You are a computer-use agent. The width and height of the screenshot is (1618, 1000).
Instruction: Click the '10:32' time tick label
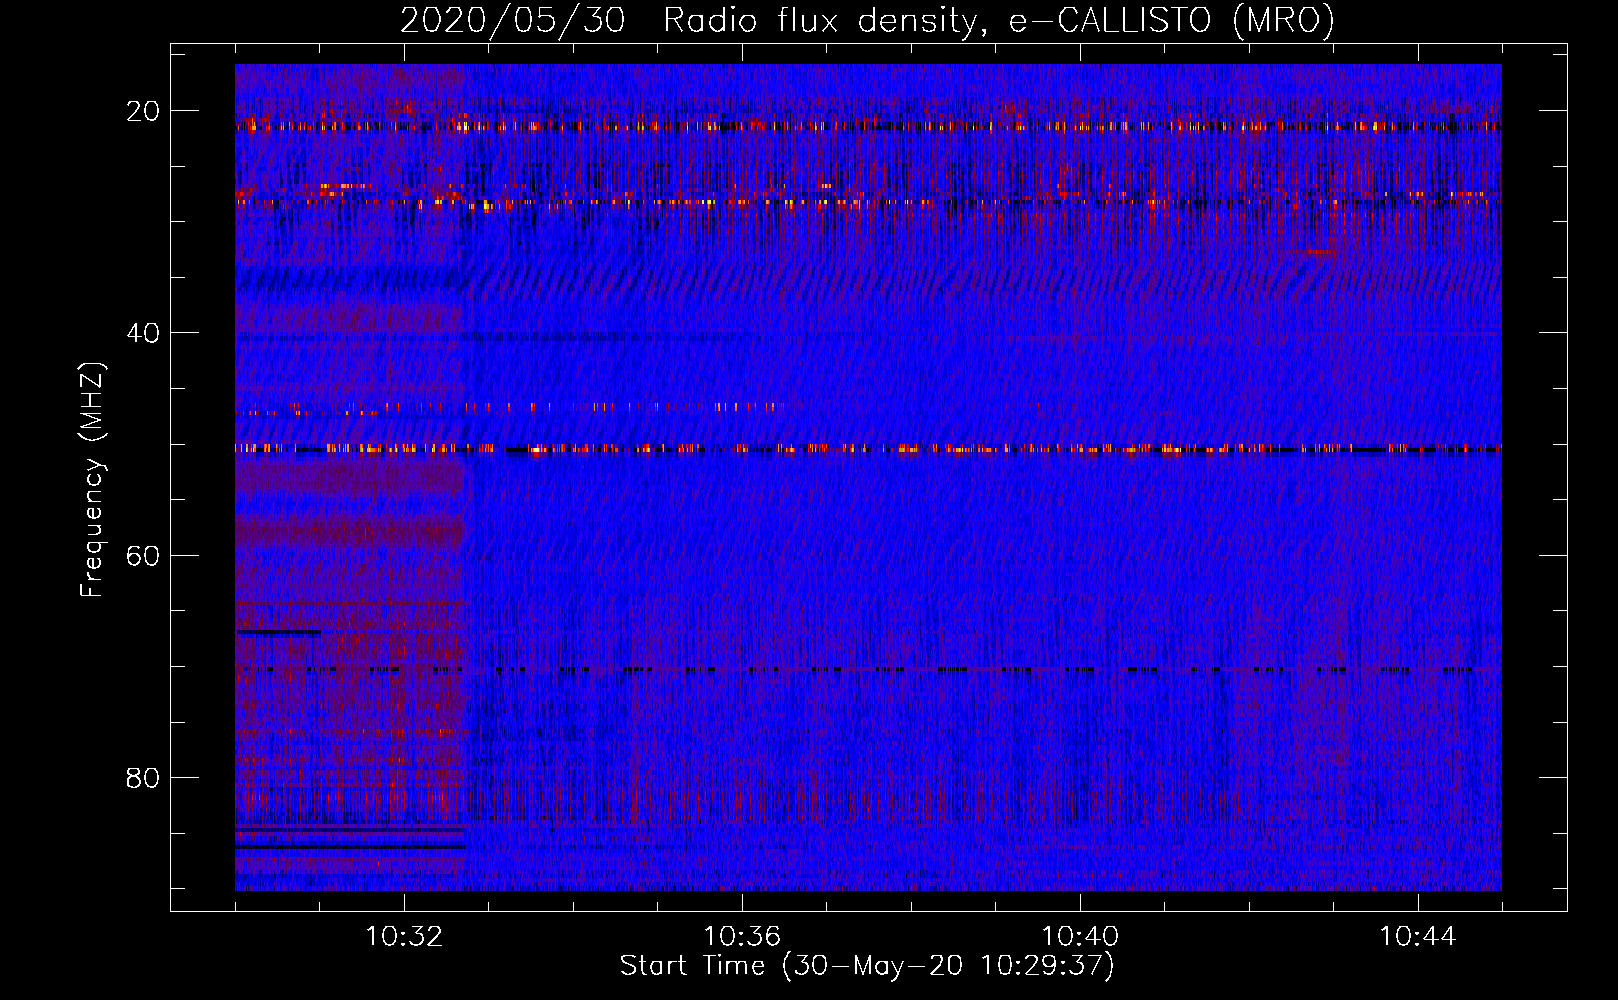(404, 937)
